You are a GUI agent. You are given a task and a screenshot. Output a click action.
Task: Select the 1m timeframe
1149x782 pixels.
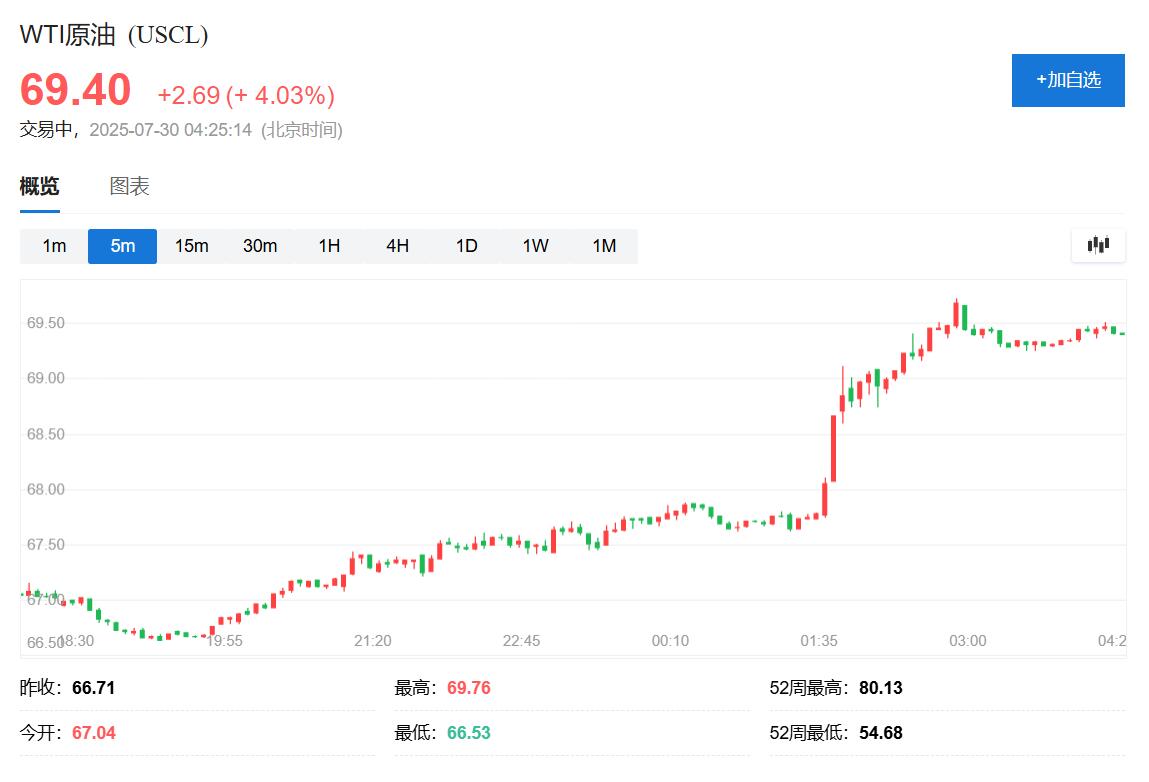[54, 246]
